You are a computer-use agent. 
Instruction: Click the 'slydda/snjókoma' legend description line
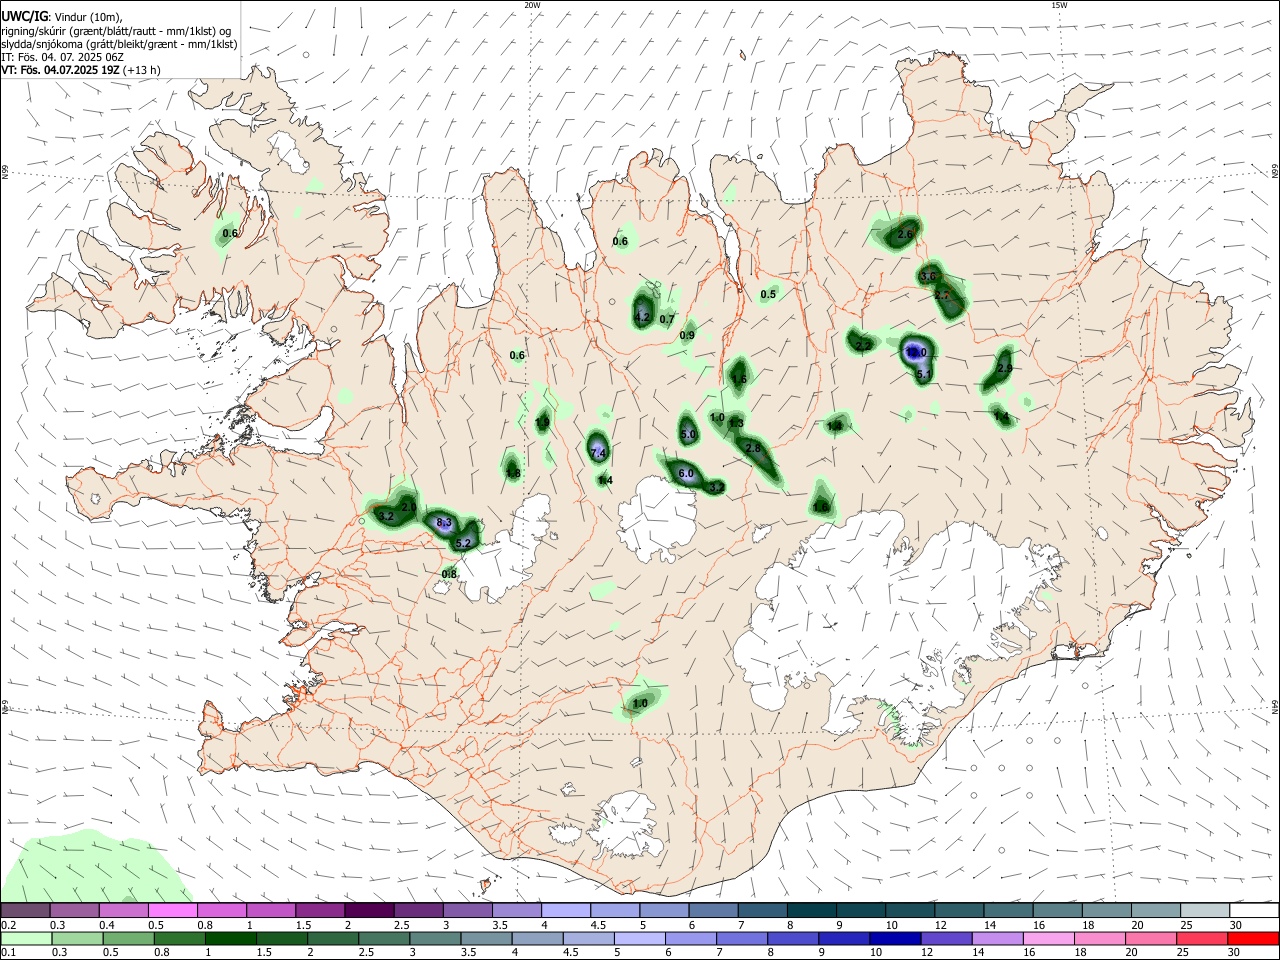click(x=119, y=44)
